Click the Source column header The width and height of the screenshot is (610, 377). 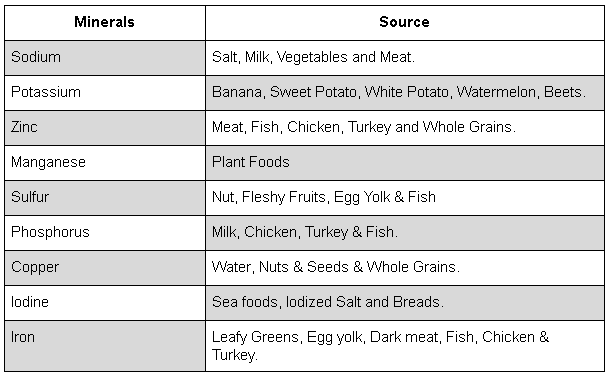(x=405, y=23)
